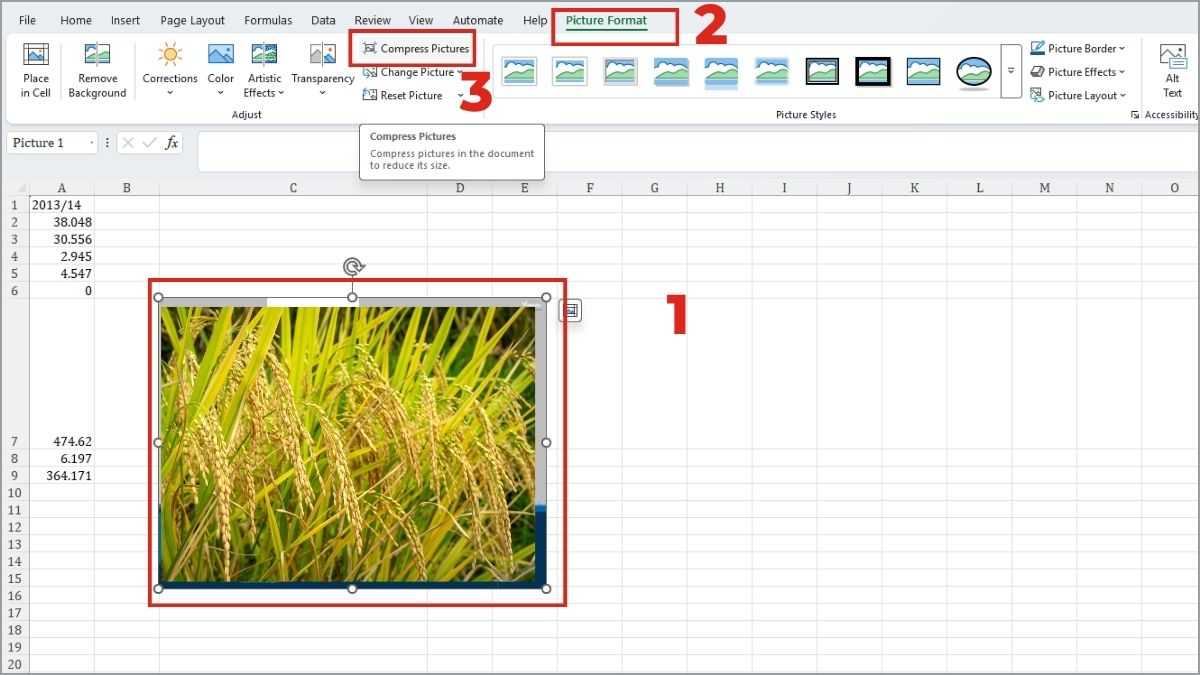The image size is (1200, 675).
Task: Apply the double frame black picture style
Action: 823,71
